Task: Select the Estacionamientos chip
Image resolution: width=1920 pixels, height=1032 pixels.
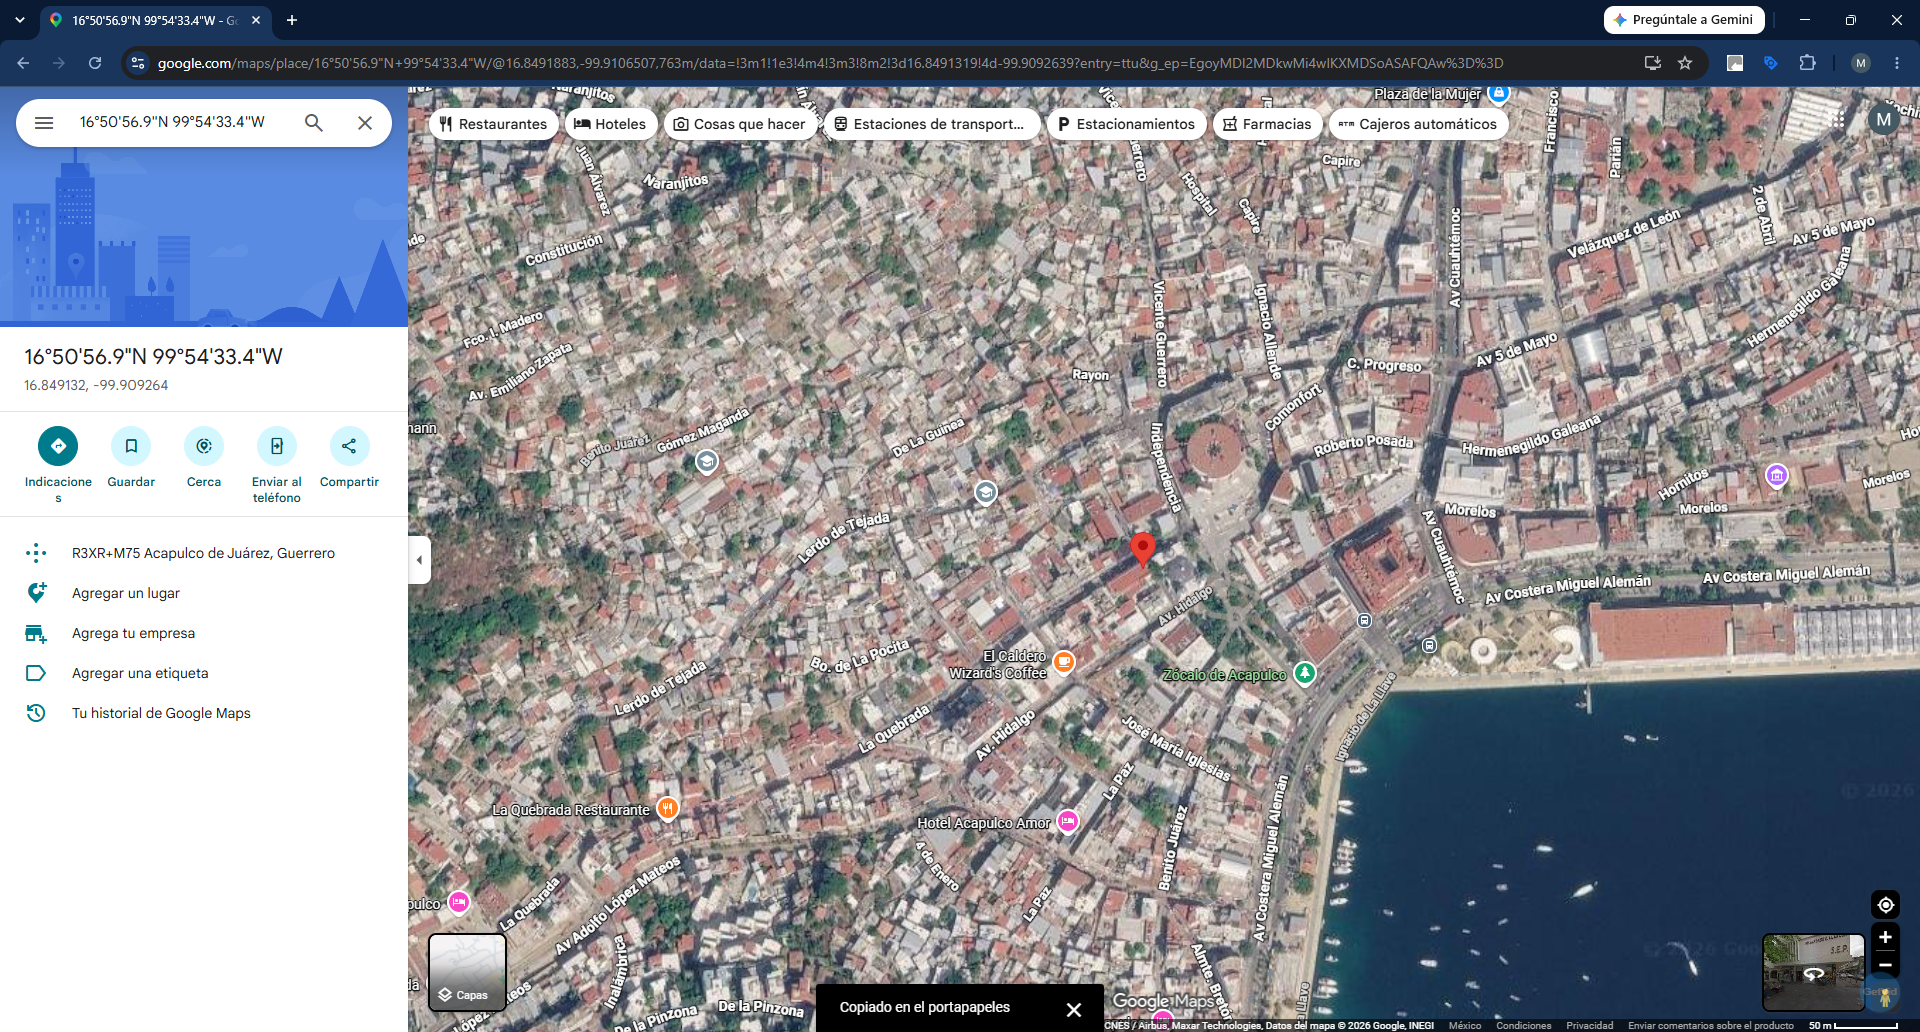Action: coord(1126,124)
